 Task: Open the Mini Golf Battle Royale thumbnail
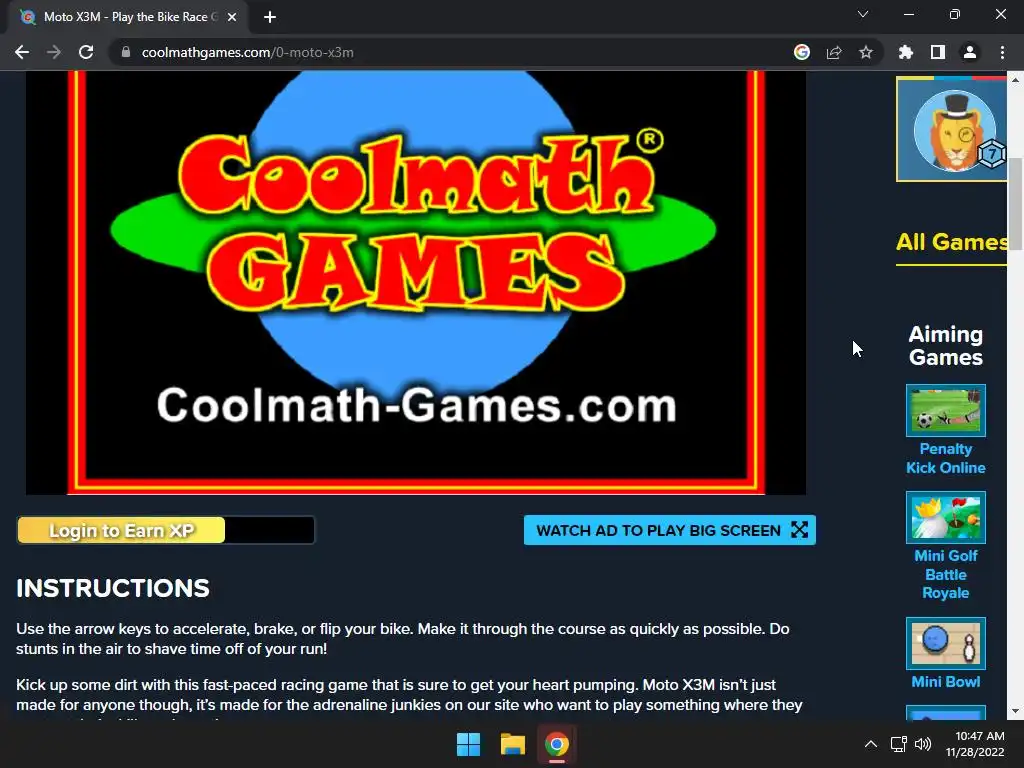[x=946, y=517]
